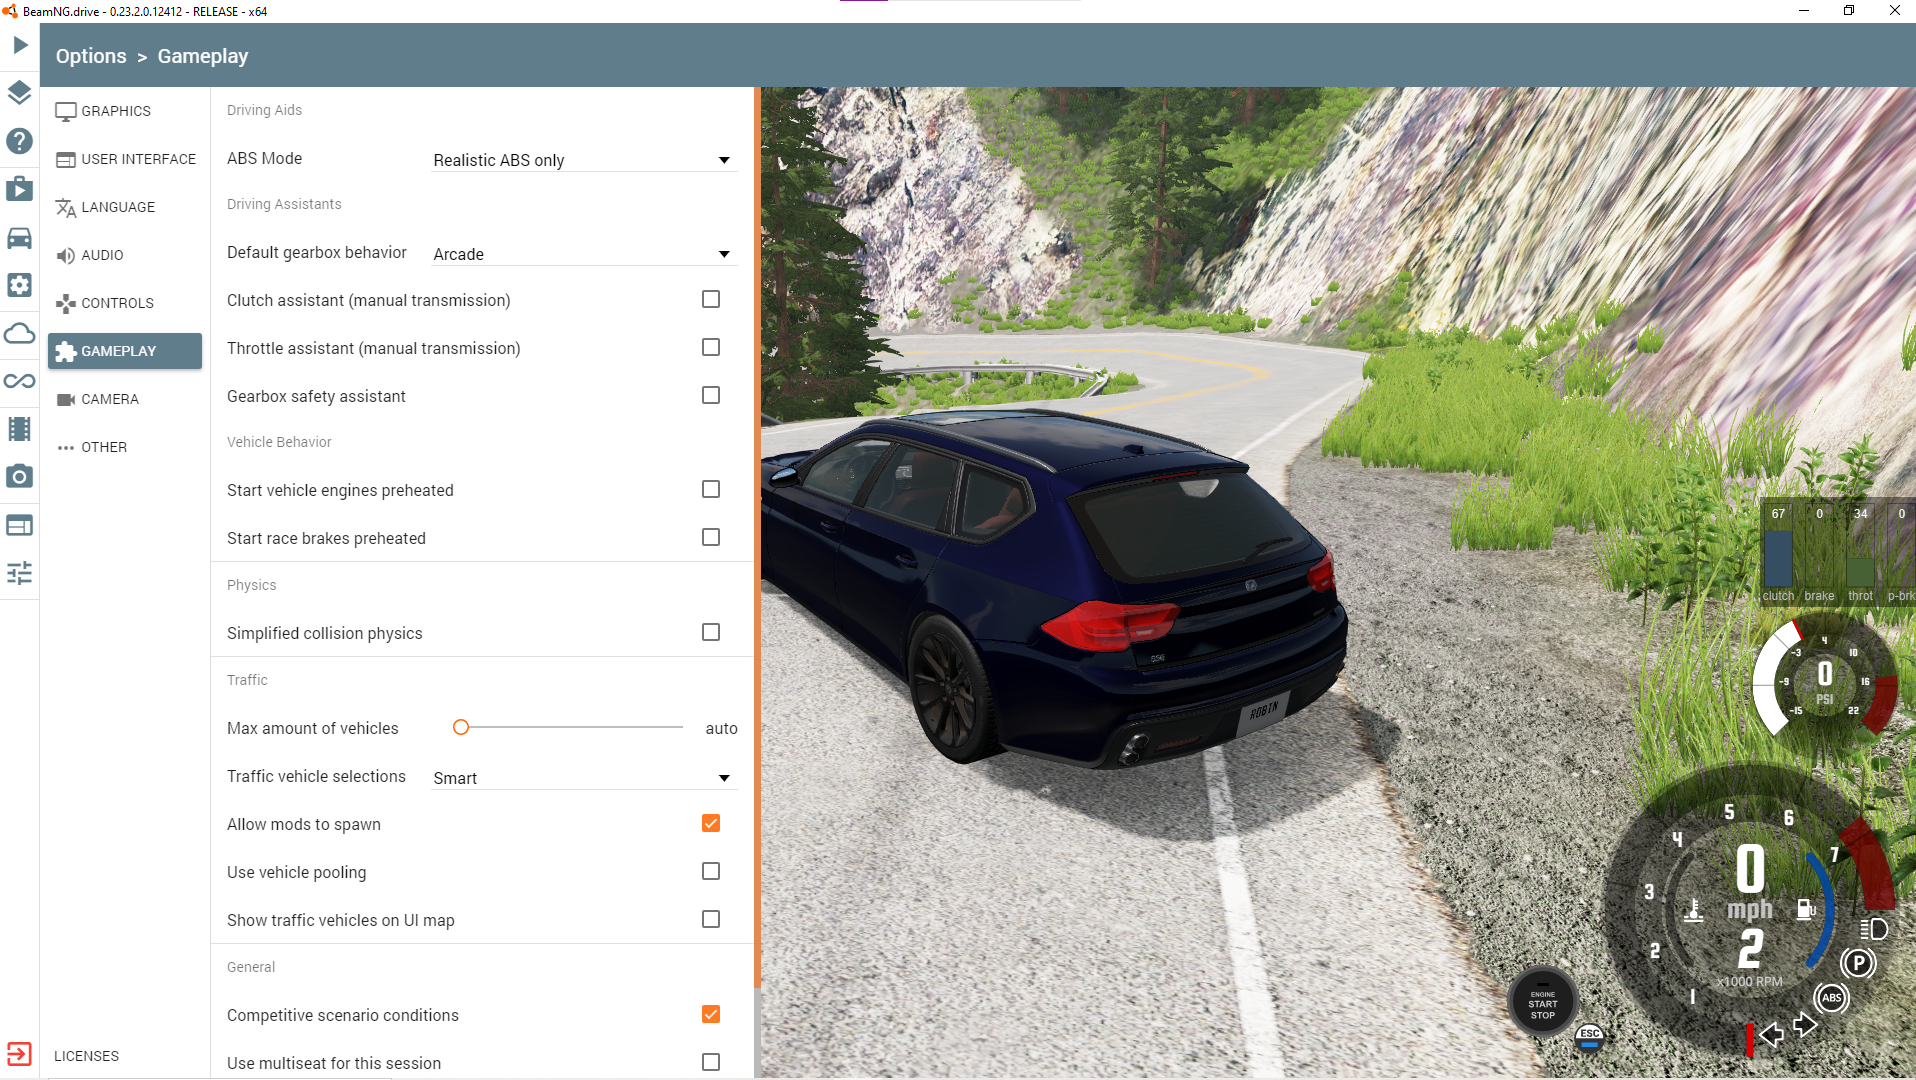The width and height of the screenshot is (1916, 1080).
Task: Open the replay video clip icon in the sidebar
Action: (20, 189)
